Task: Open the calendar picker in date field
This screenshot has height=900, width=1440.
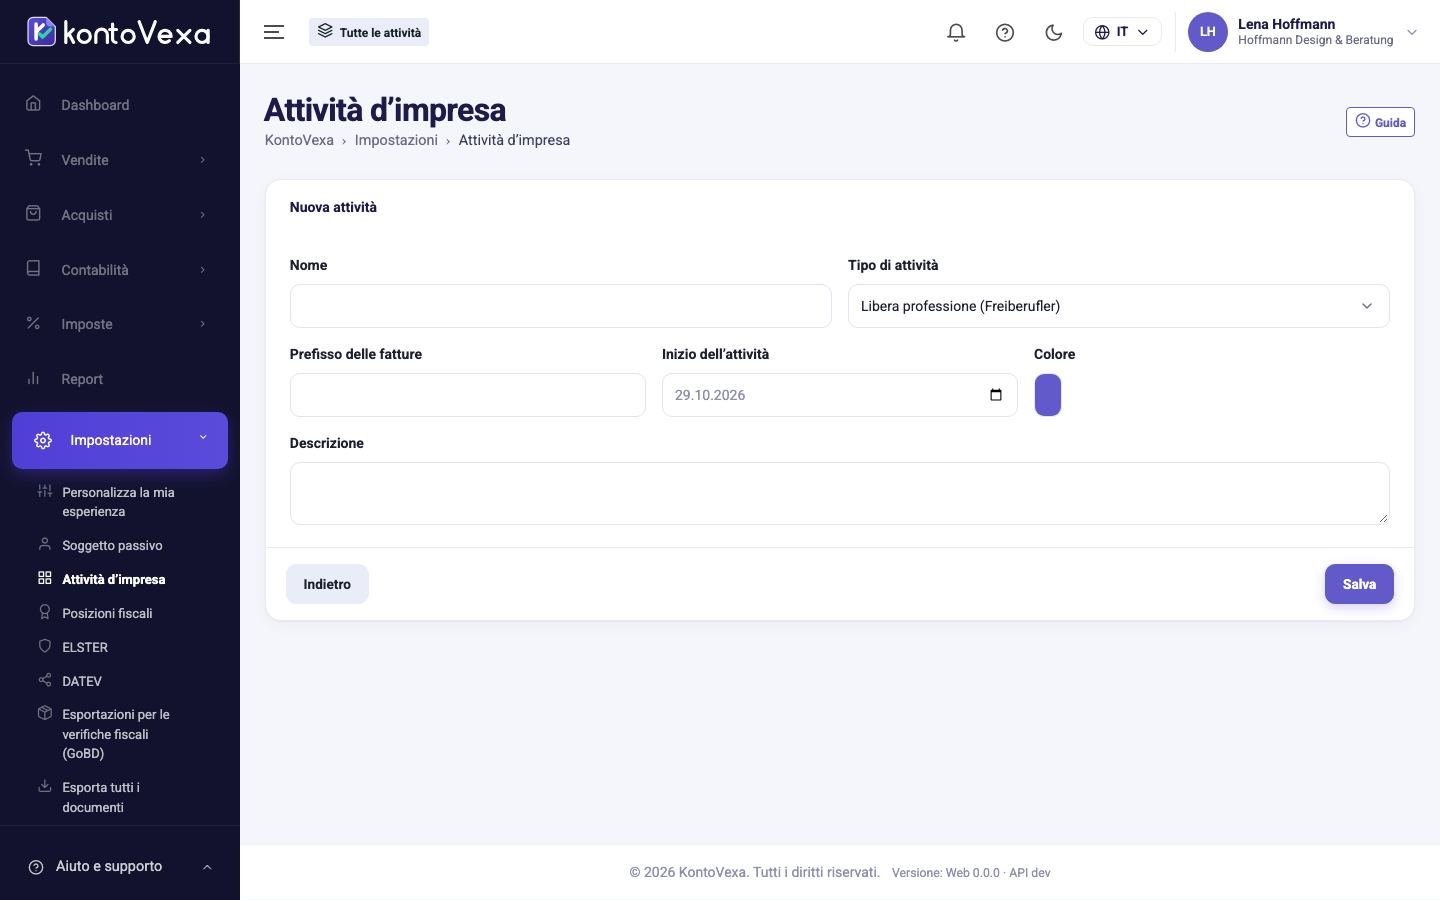Action: 995,395
